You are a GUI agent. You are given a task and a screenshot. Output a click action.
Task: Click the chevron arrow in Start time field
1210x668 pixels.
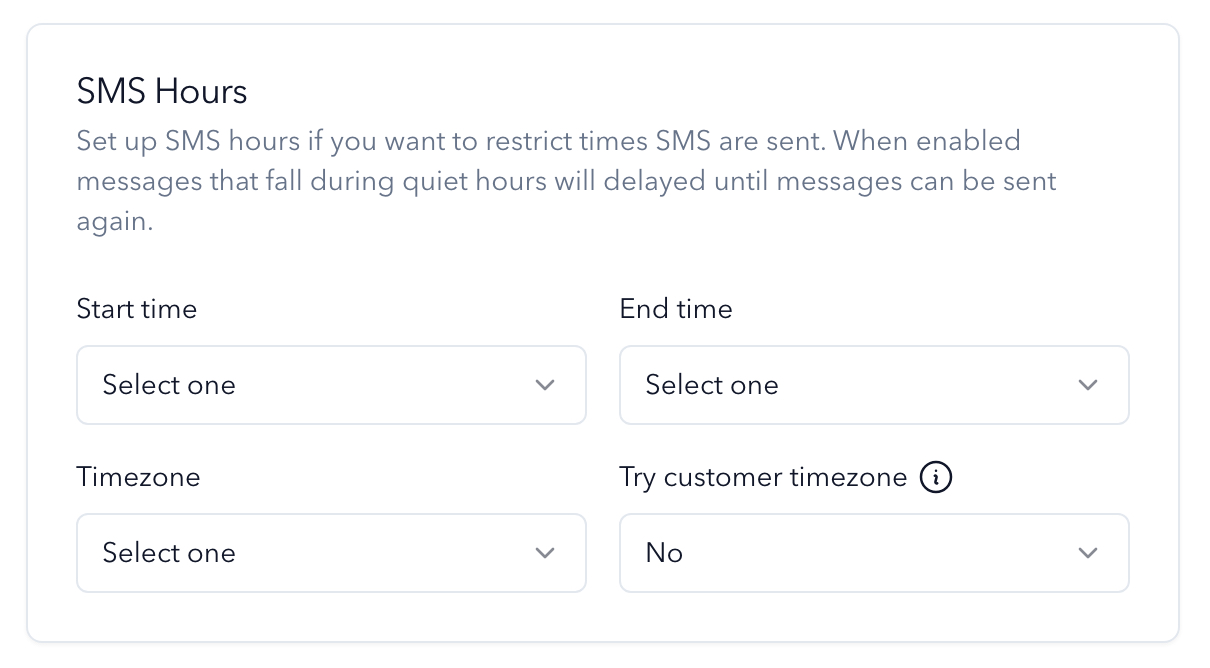pos(545,385)
